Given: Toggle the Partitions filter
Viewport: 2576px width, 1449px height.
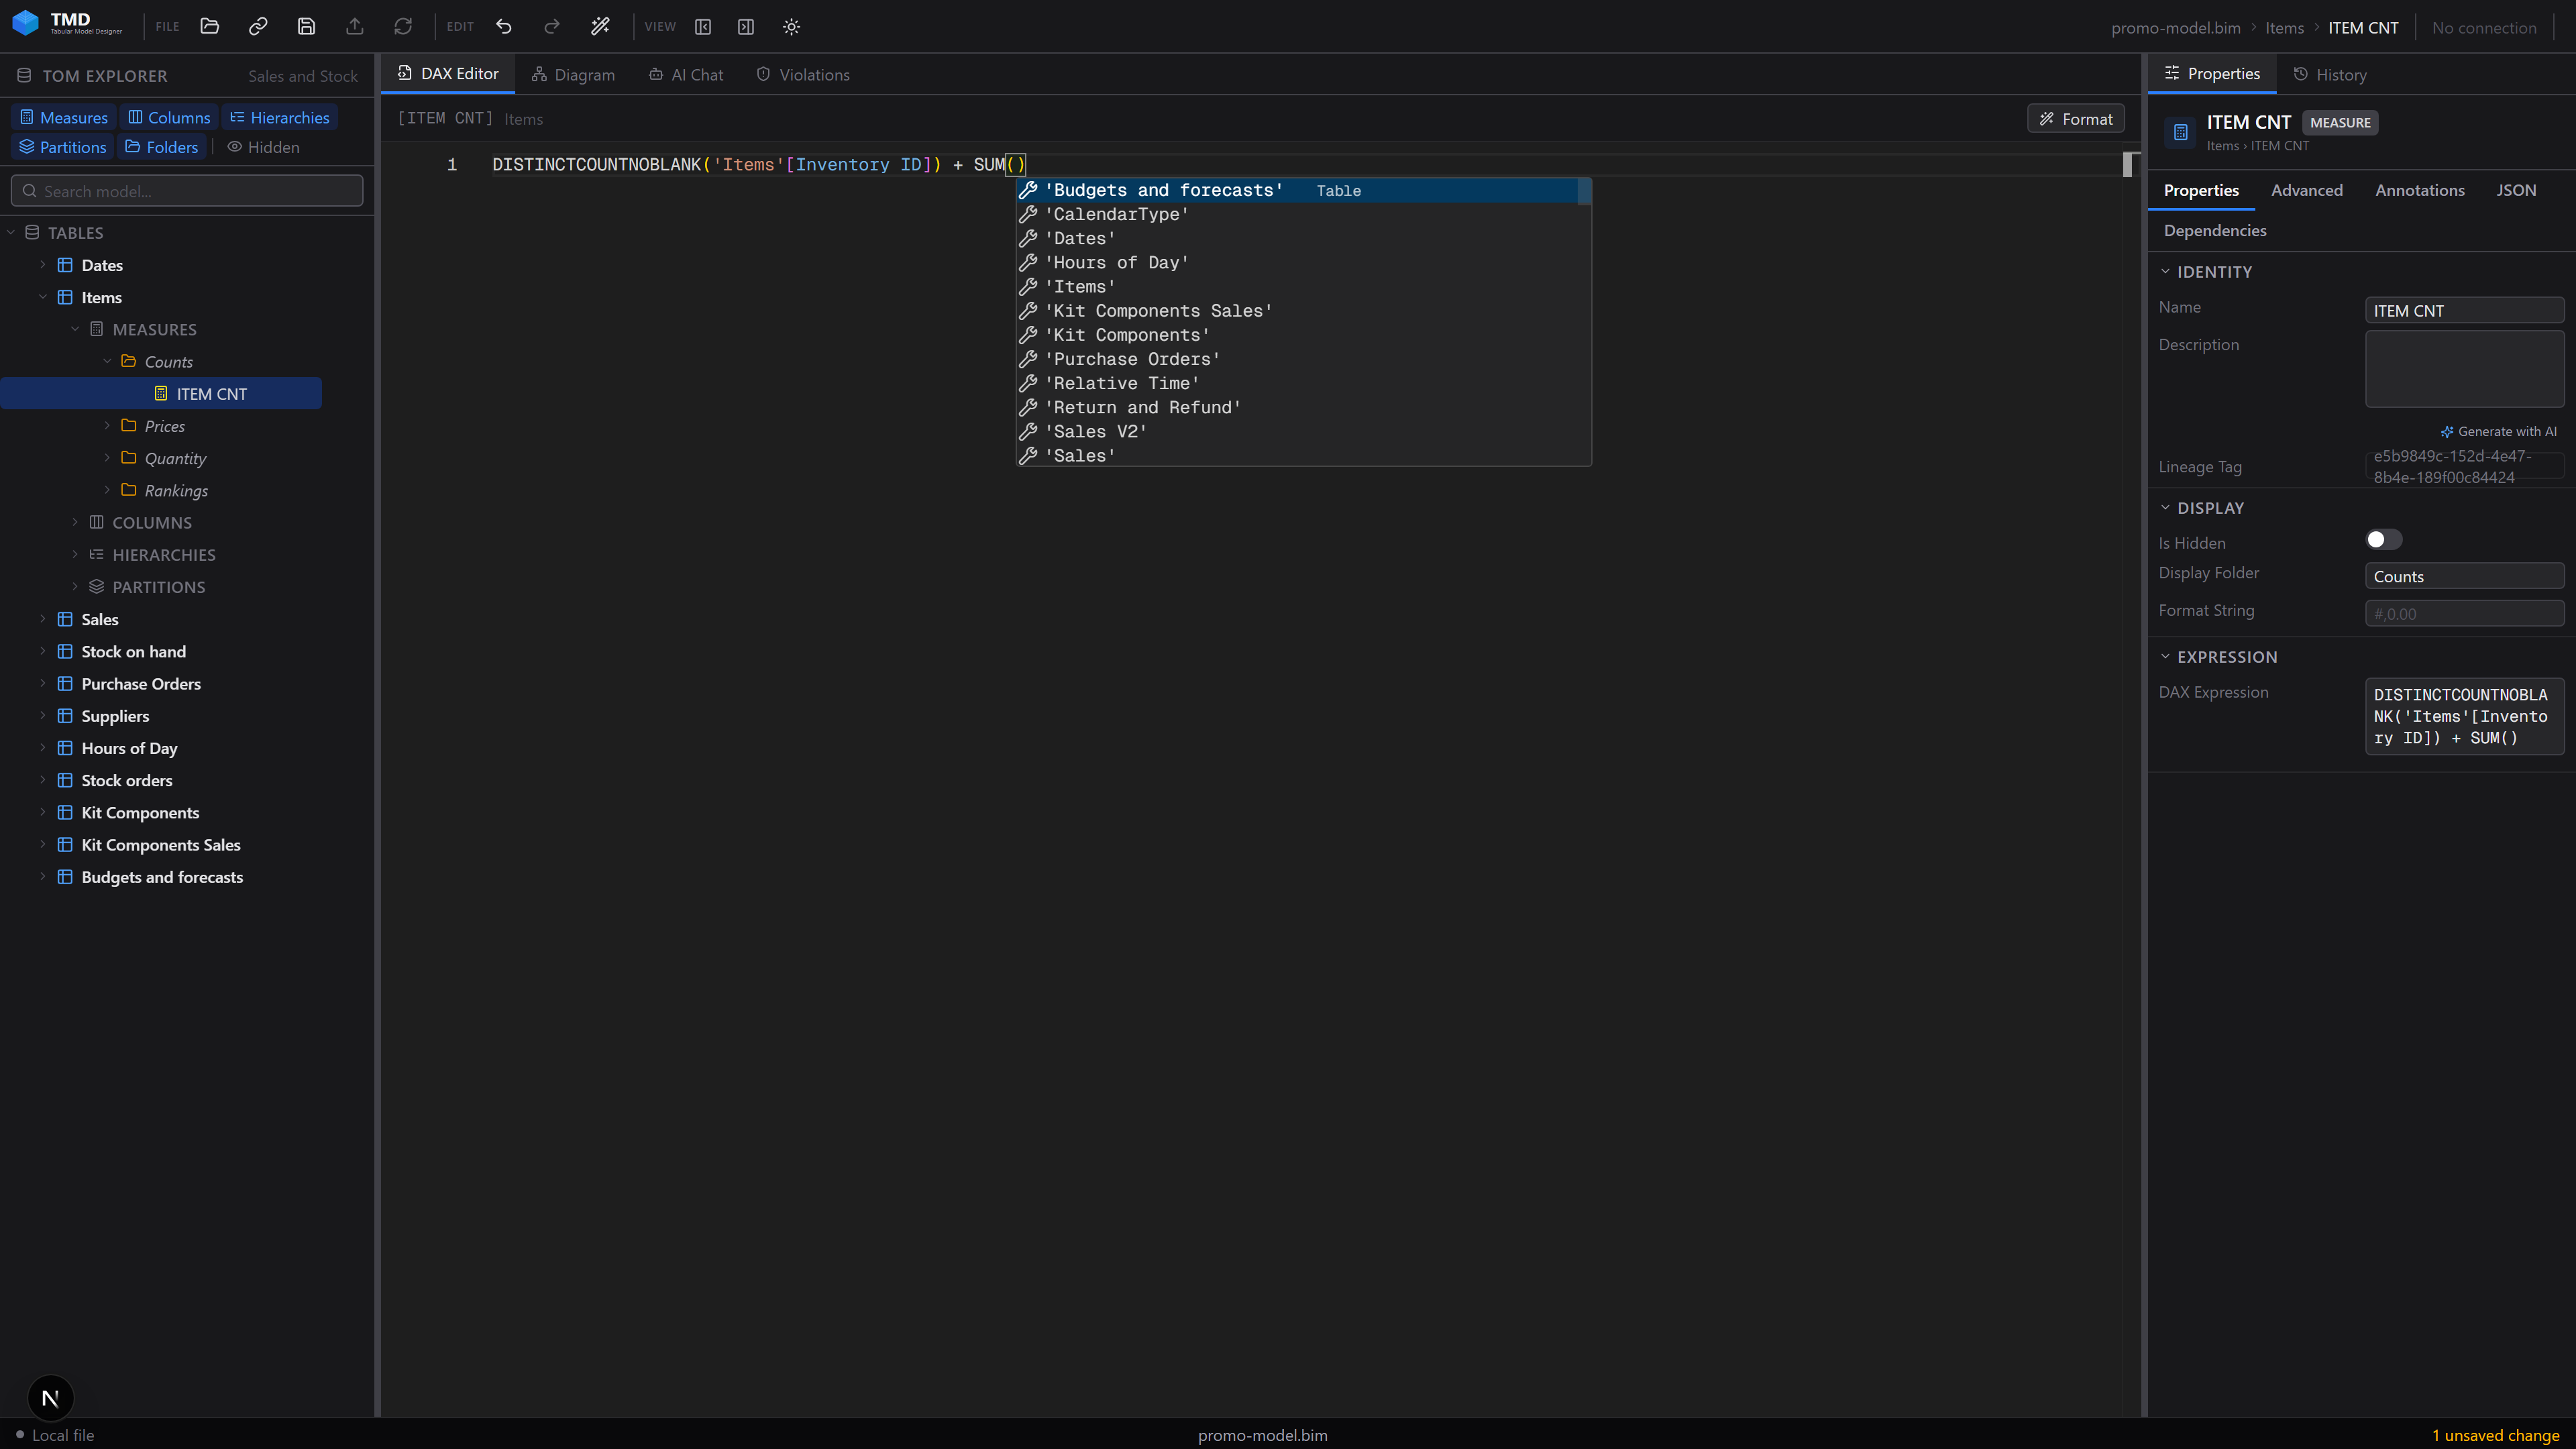Looking at the screenshot, I should 63,147.
